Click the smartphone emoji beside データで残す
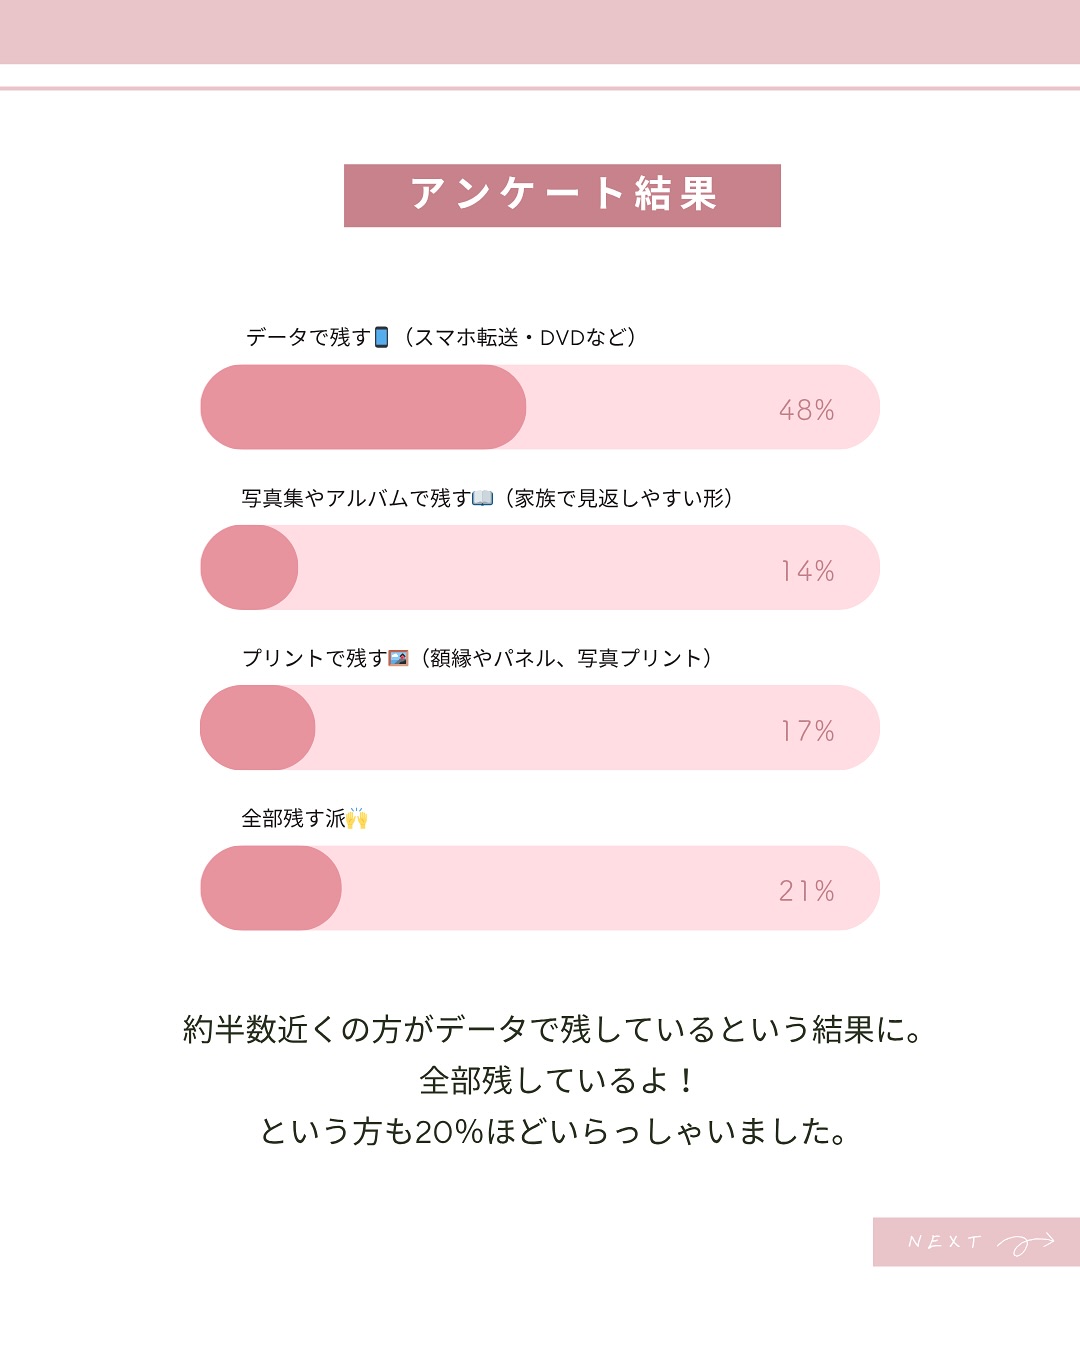This screenshot has height=1350, width=1080. (x=381, y=338)
